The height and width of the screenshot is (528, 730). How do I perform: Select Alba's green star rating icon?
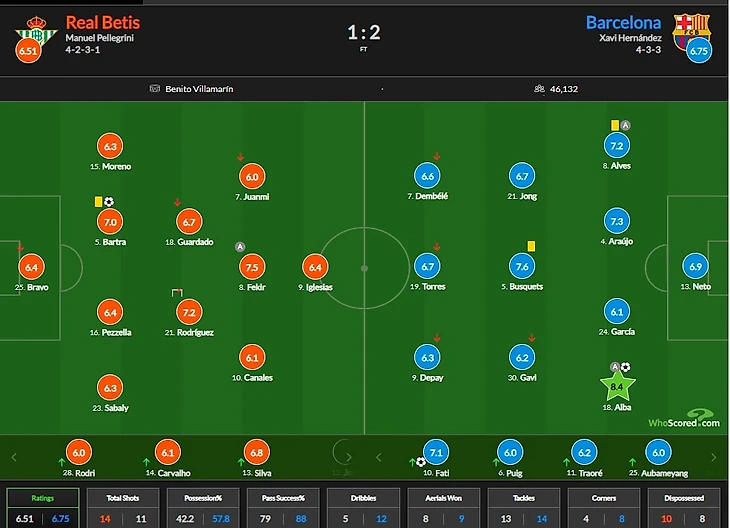[617, 386]
